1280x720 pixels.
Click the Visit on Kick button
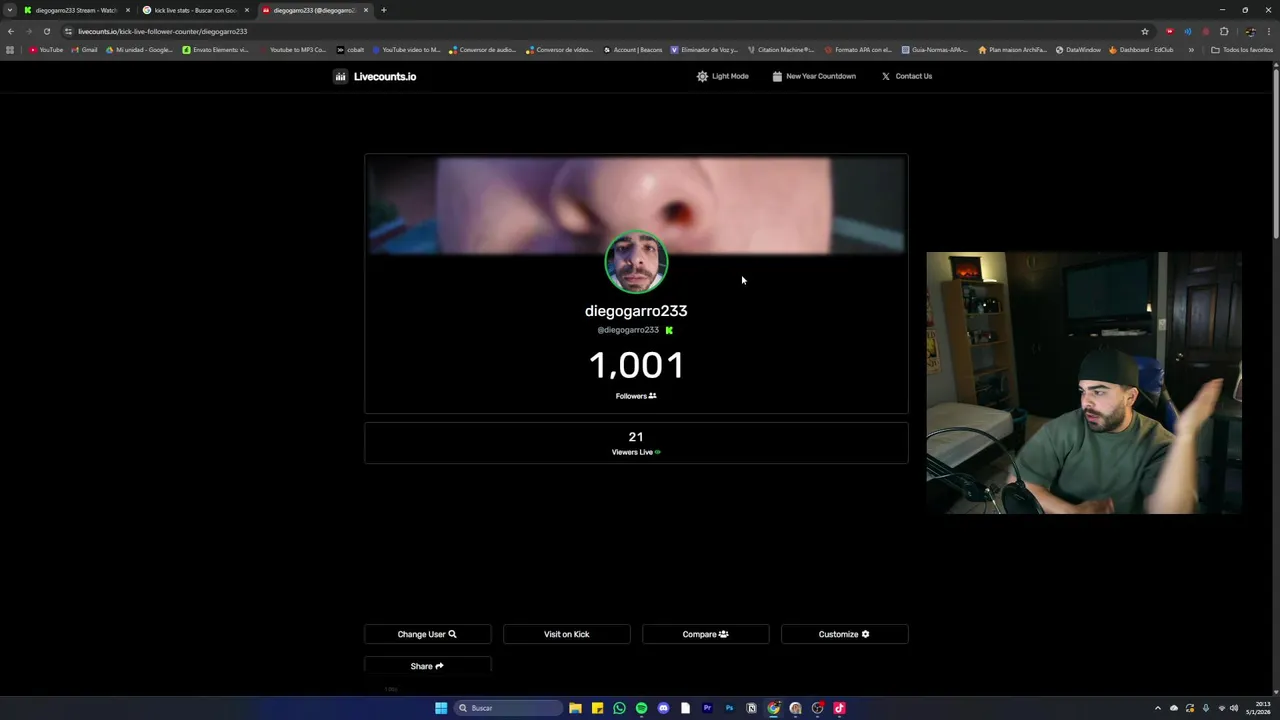pos(566,634)
